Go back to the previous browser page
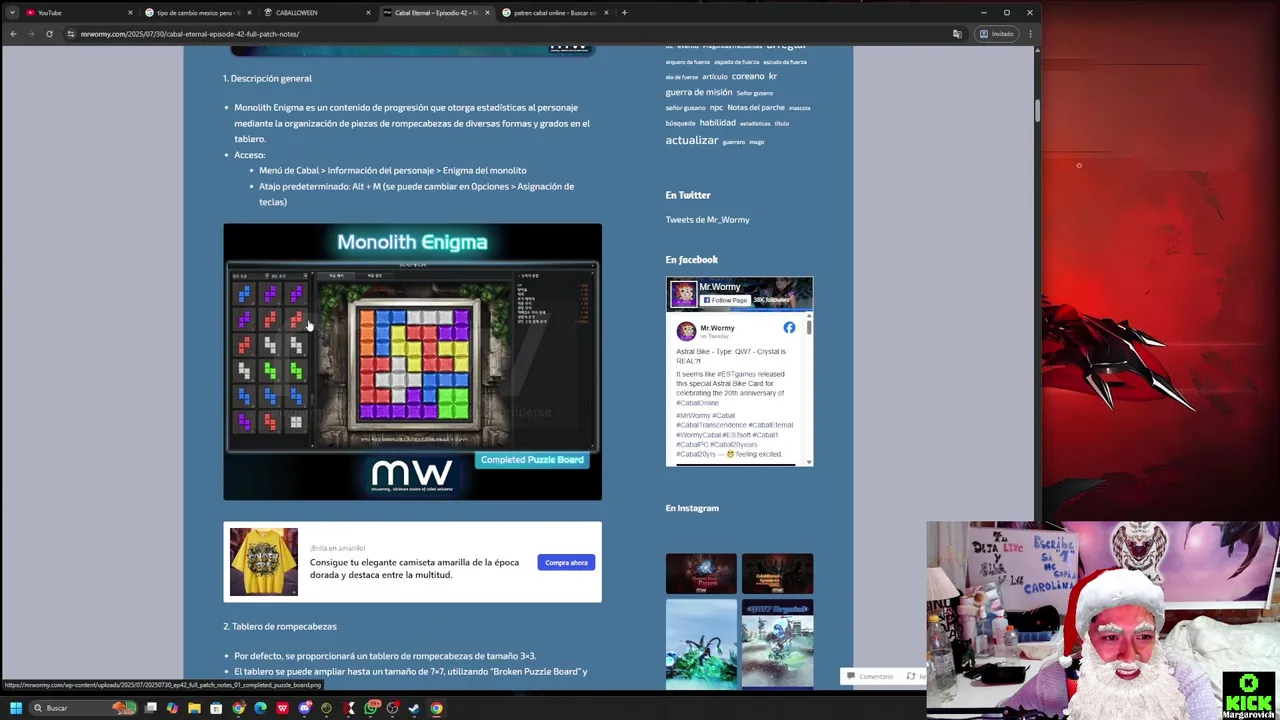1280x720 pixels. click(x=13, y=34)
